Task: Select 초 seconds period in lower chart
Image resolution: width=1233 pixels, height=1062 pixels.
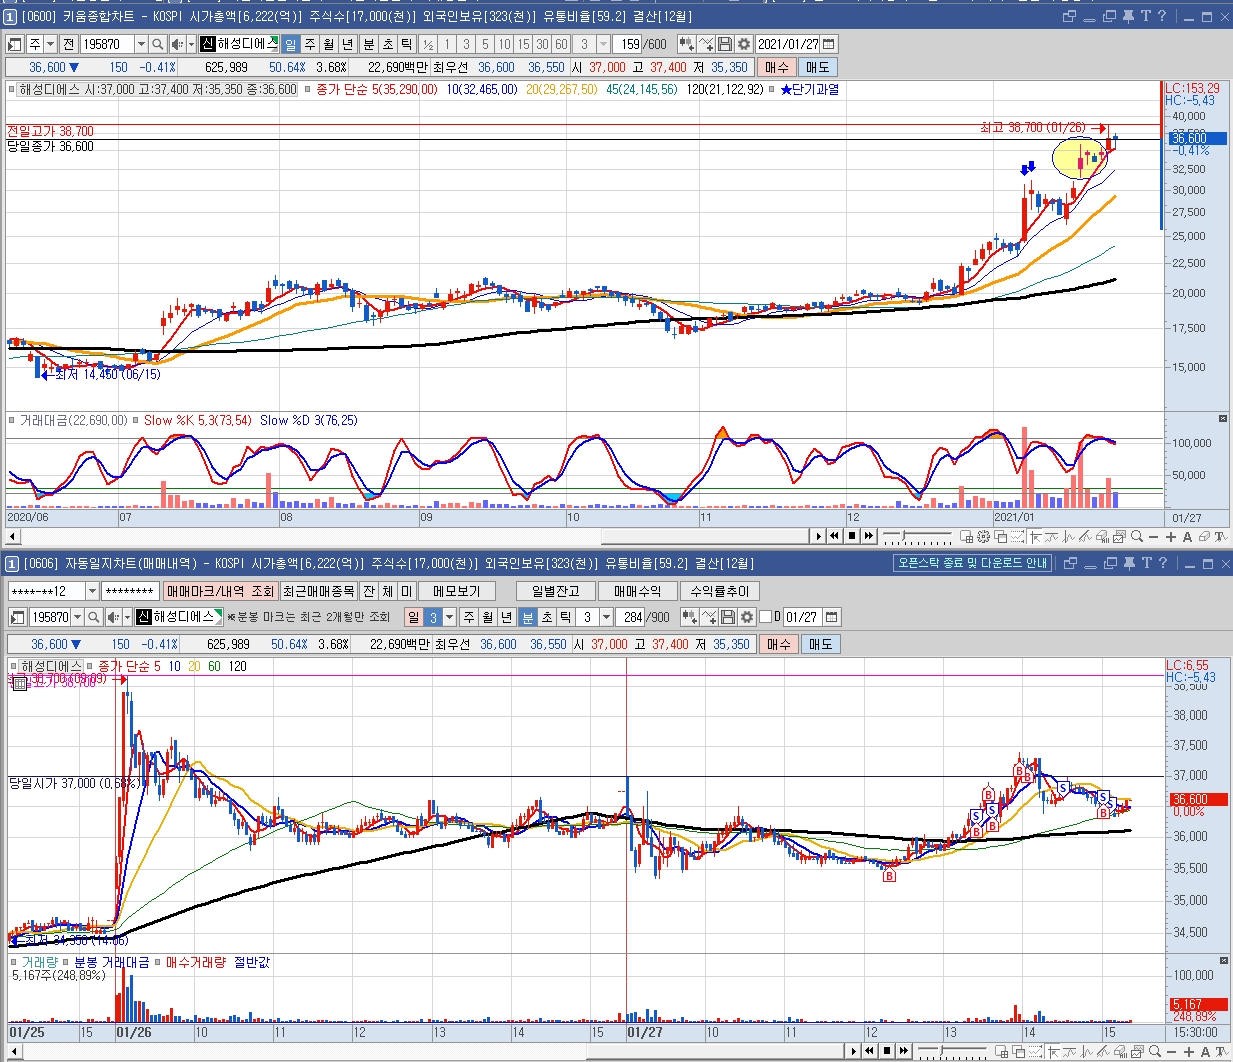Action: point(546,617)
